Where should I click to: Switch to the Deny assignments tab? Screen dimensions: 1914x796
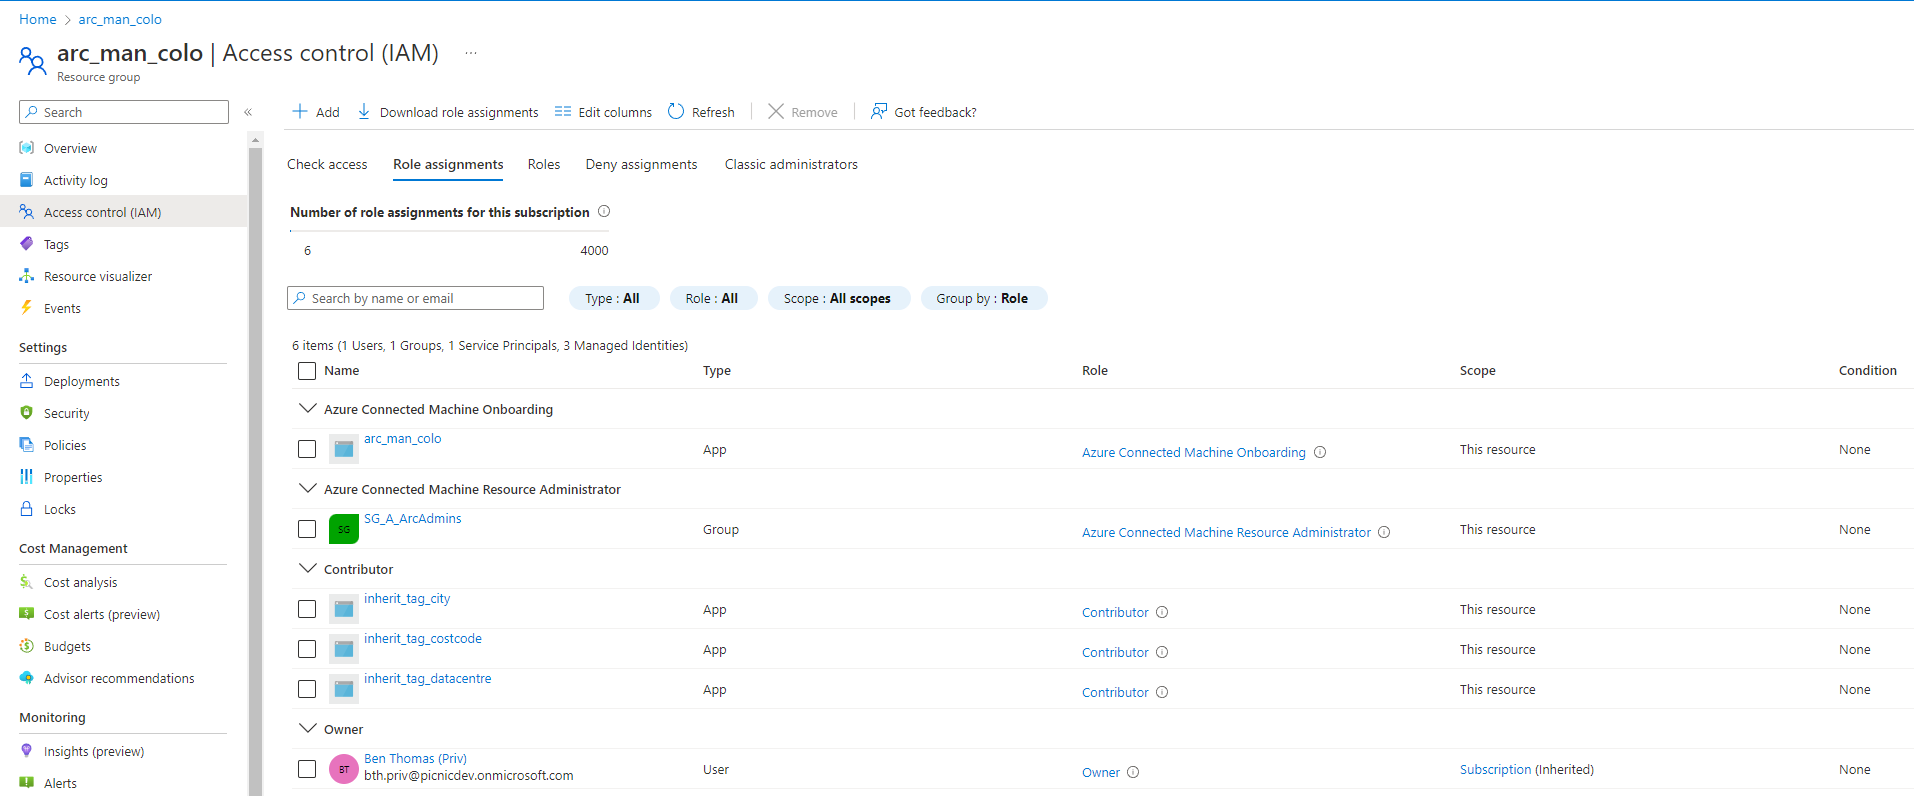tap(641, 164)
